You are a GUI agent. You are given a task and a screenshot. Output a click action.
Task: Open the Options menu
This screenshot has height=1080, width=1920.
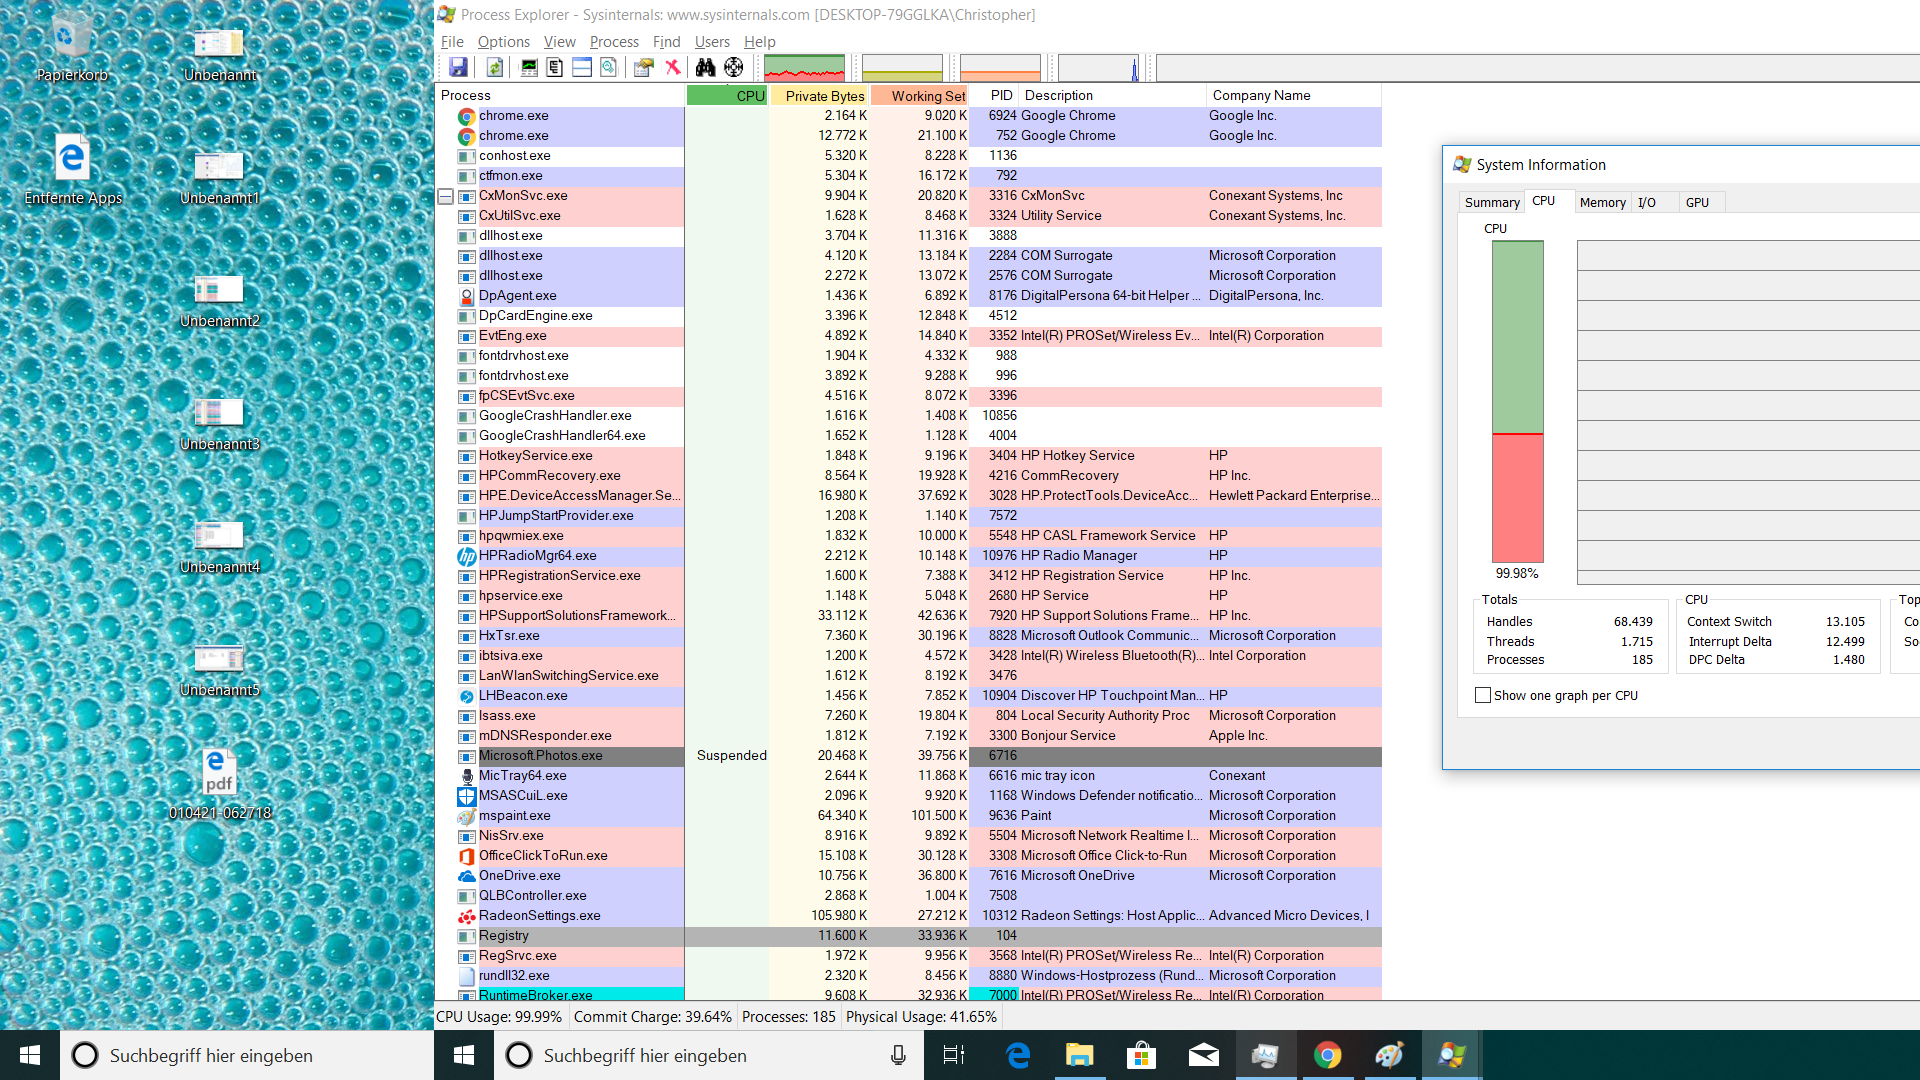tap(503, 42)
